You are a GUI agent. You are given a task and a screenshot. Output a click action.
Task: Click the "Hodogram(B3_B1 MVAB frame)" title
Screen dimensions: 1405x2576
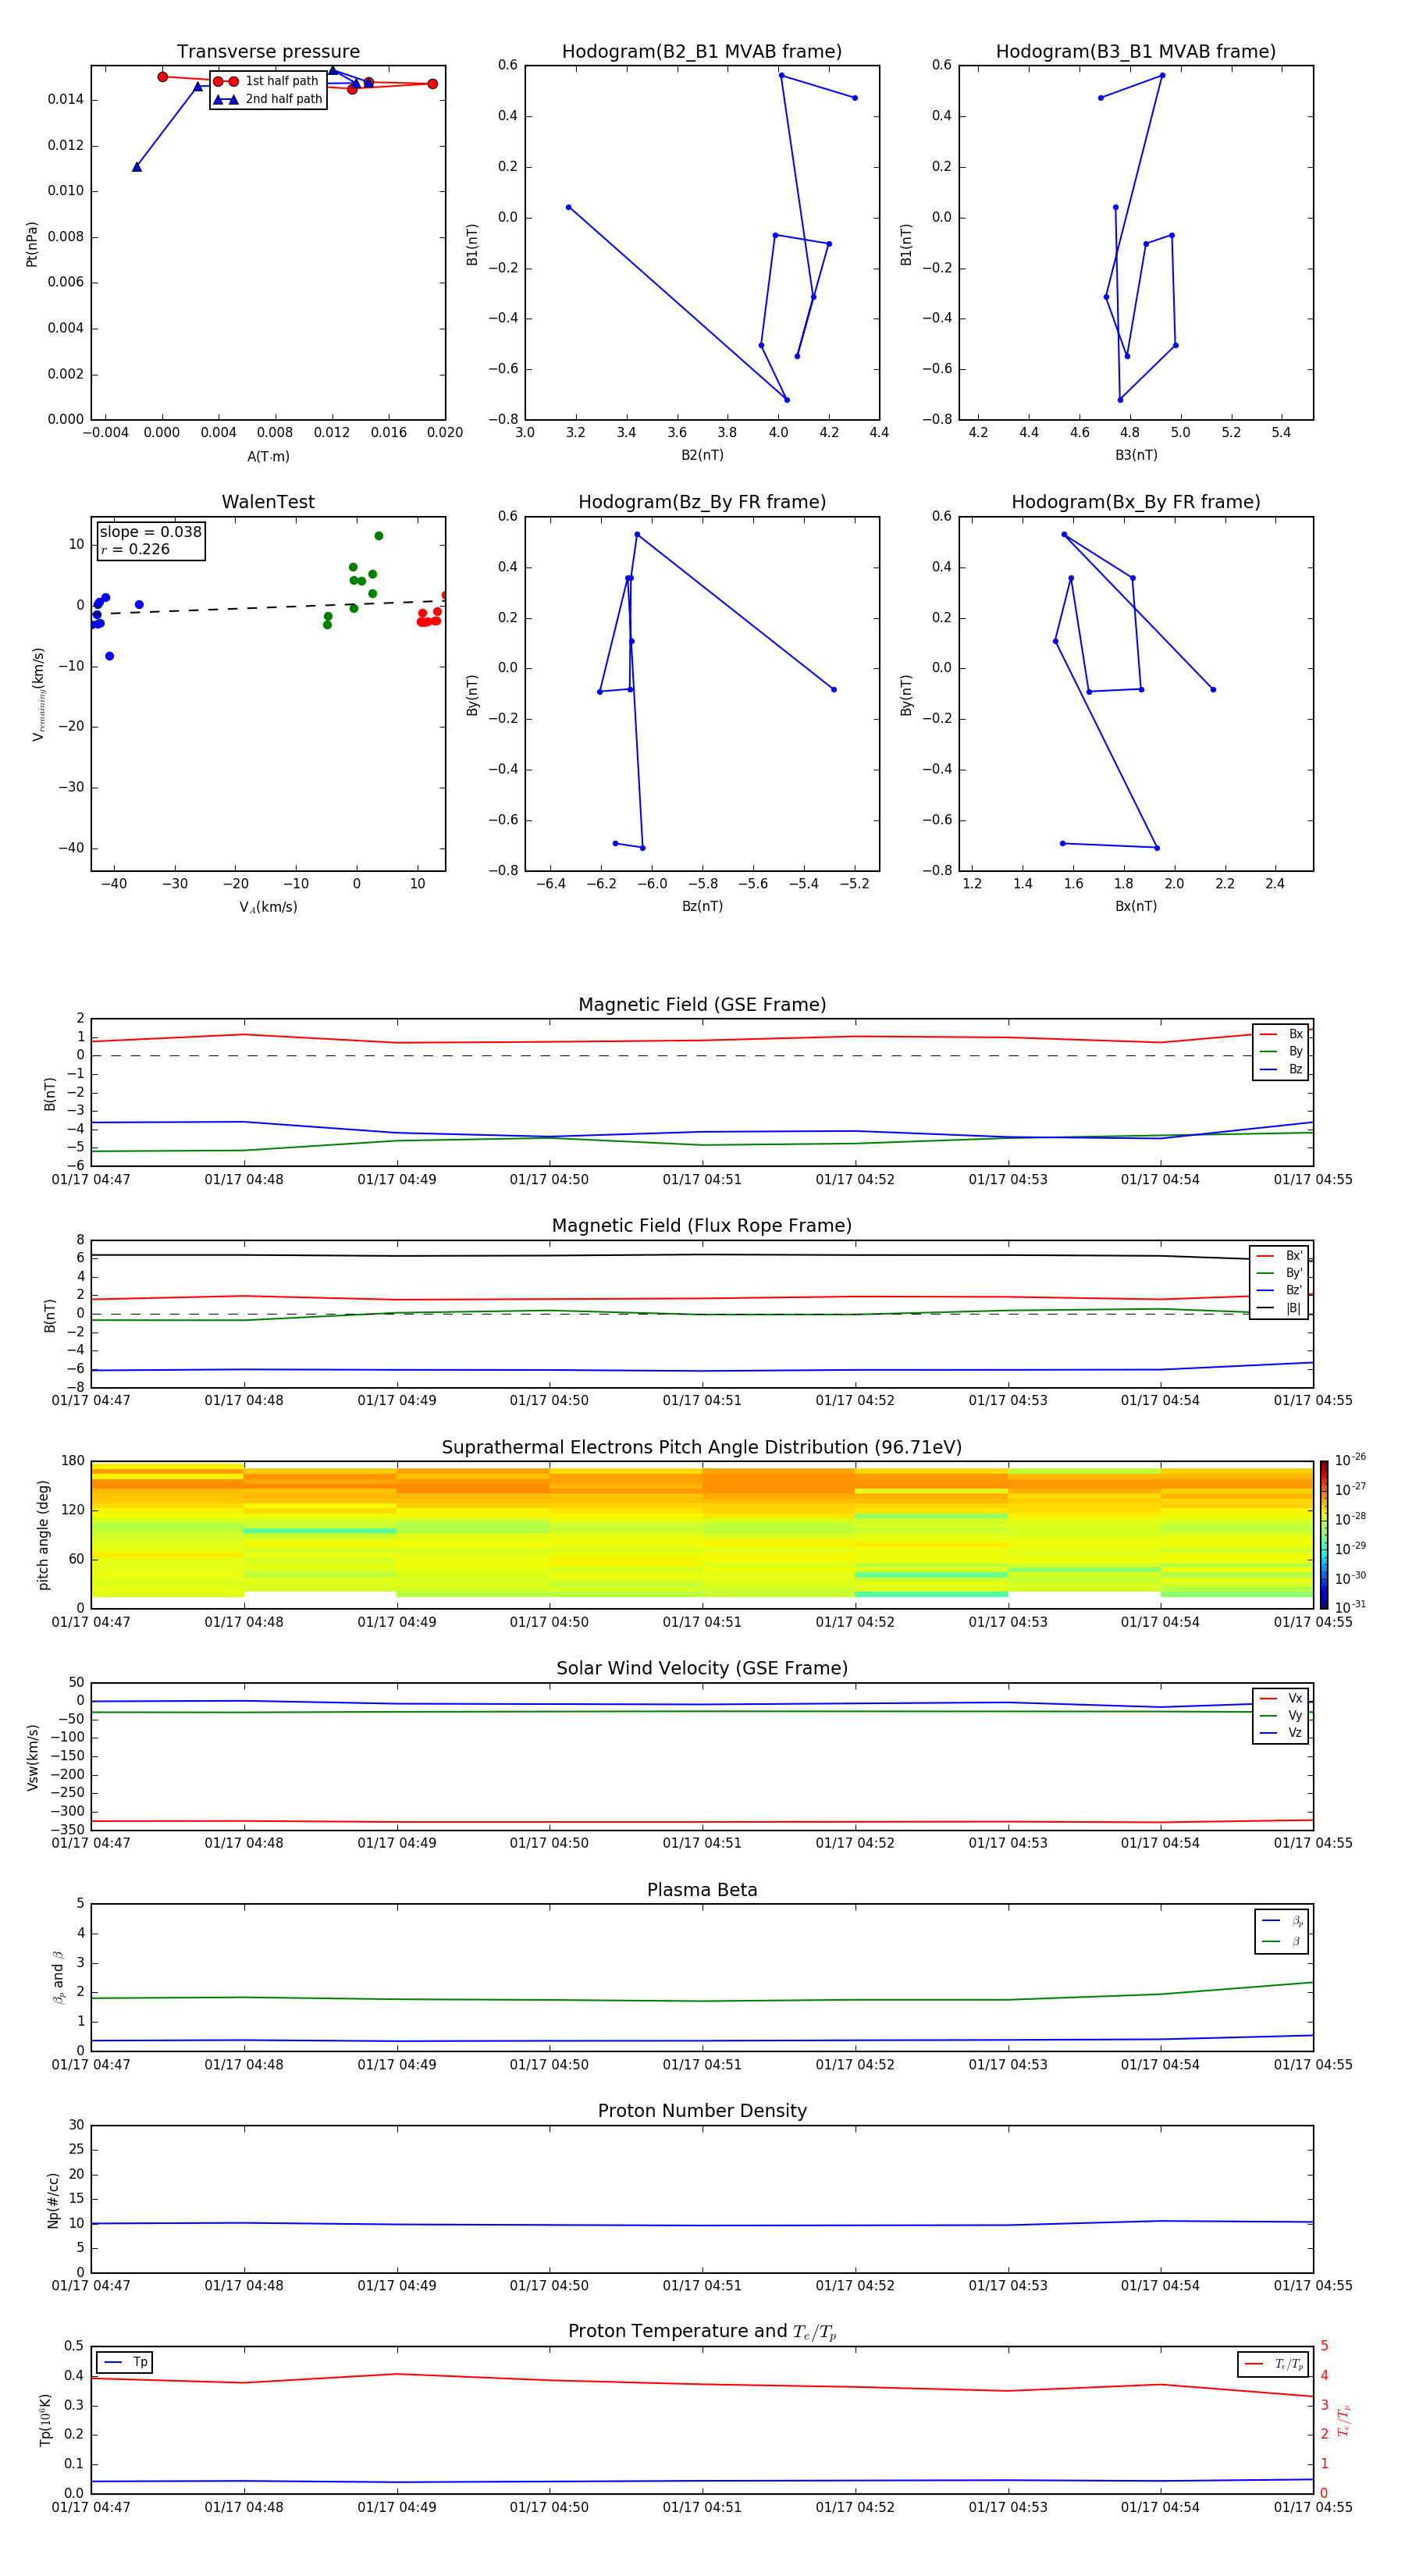pyautogui.click(x=1135, y=52)
